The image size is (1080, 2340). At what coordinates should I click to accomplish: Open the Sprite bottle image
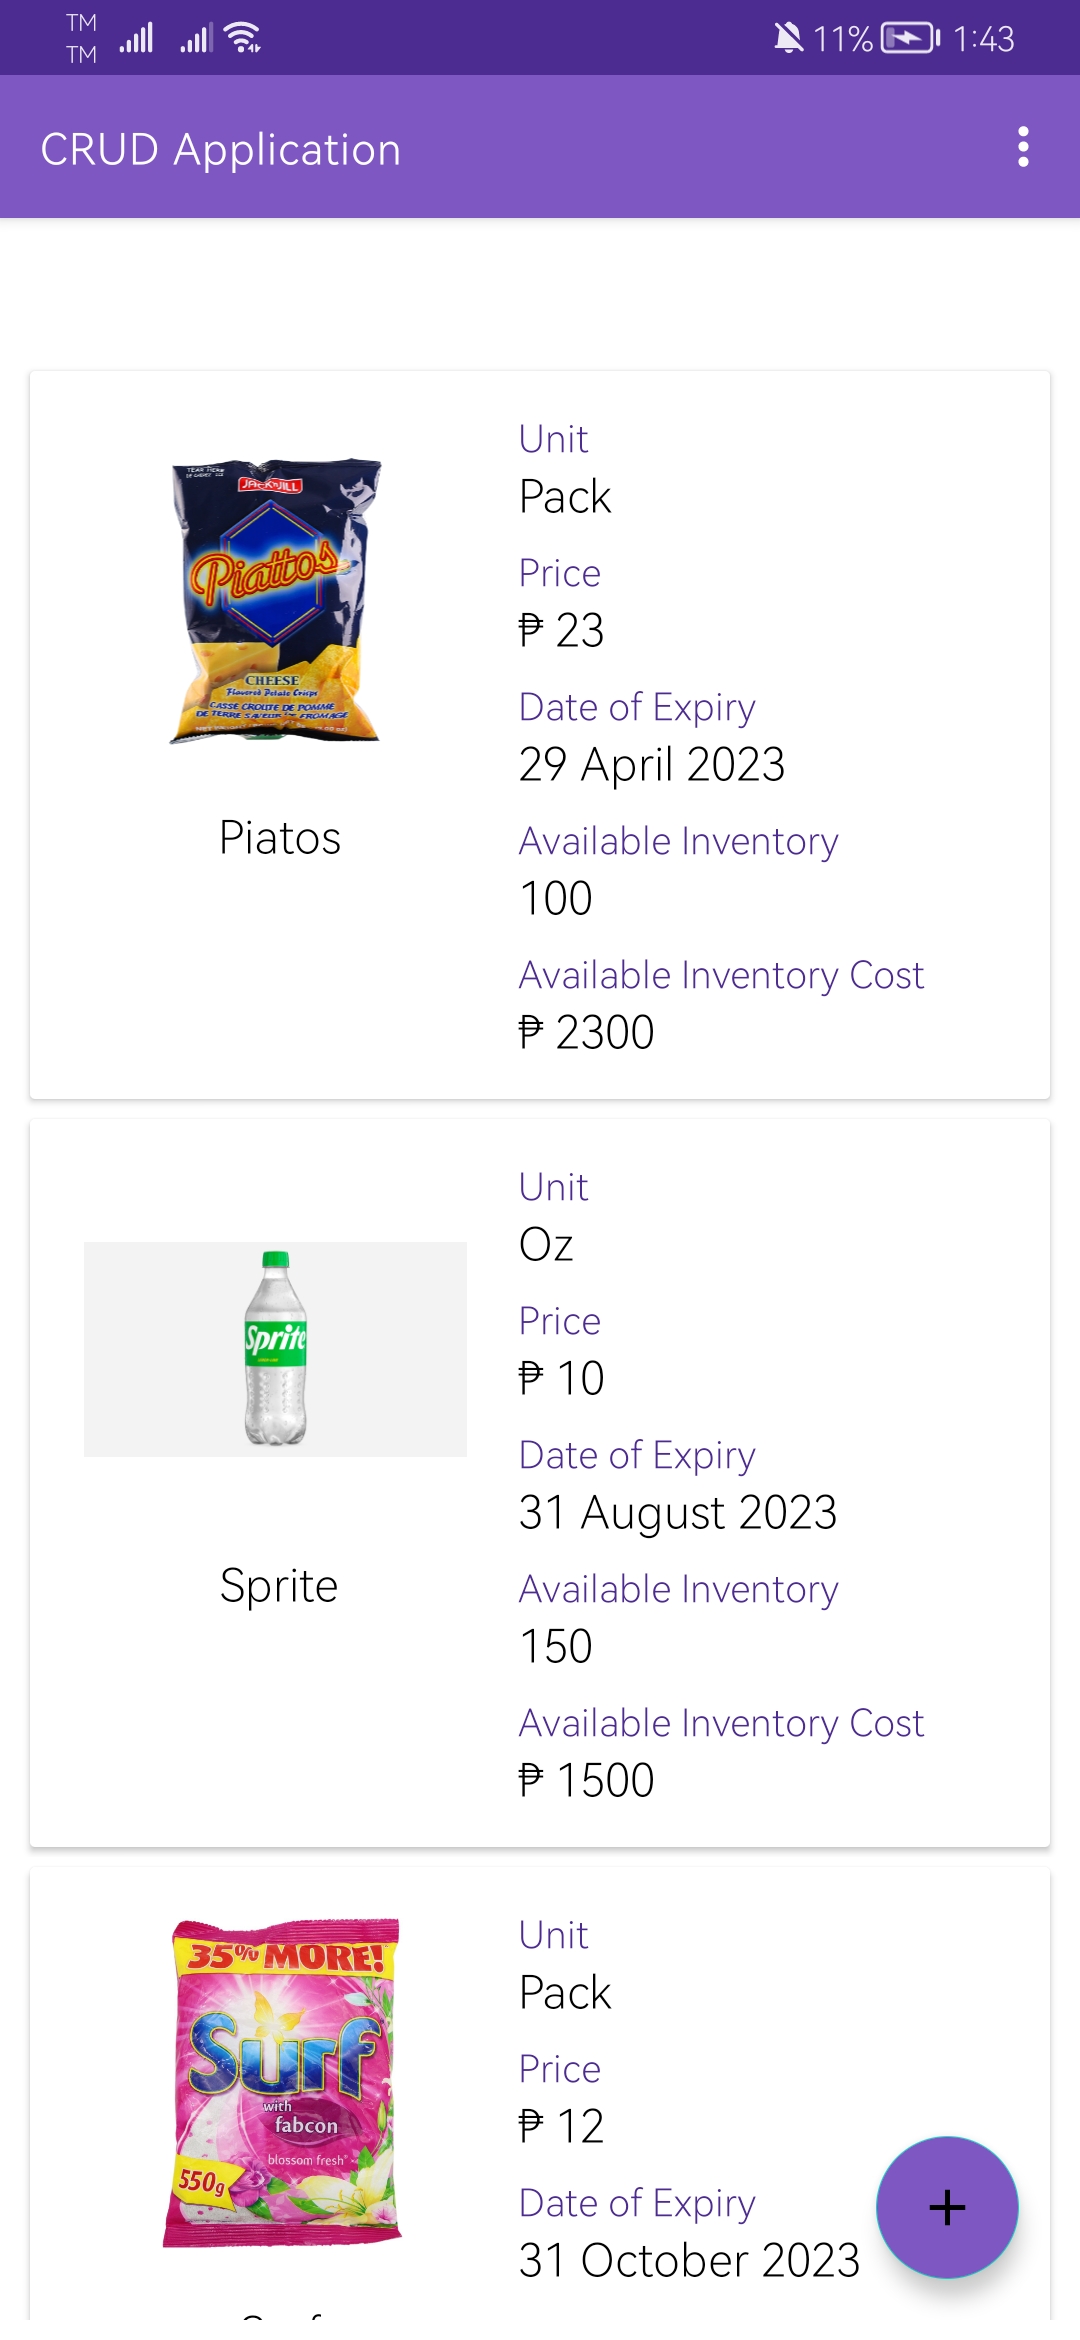275,1348
